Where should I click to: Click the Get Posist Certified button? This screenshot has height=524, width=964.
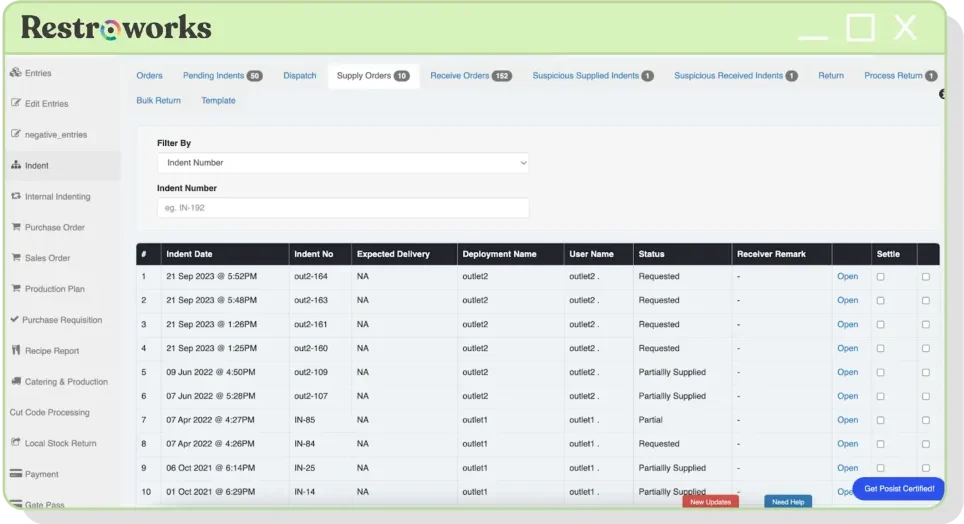coord(898,489)
